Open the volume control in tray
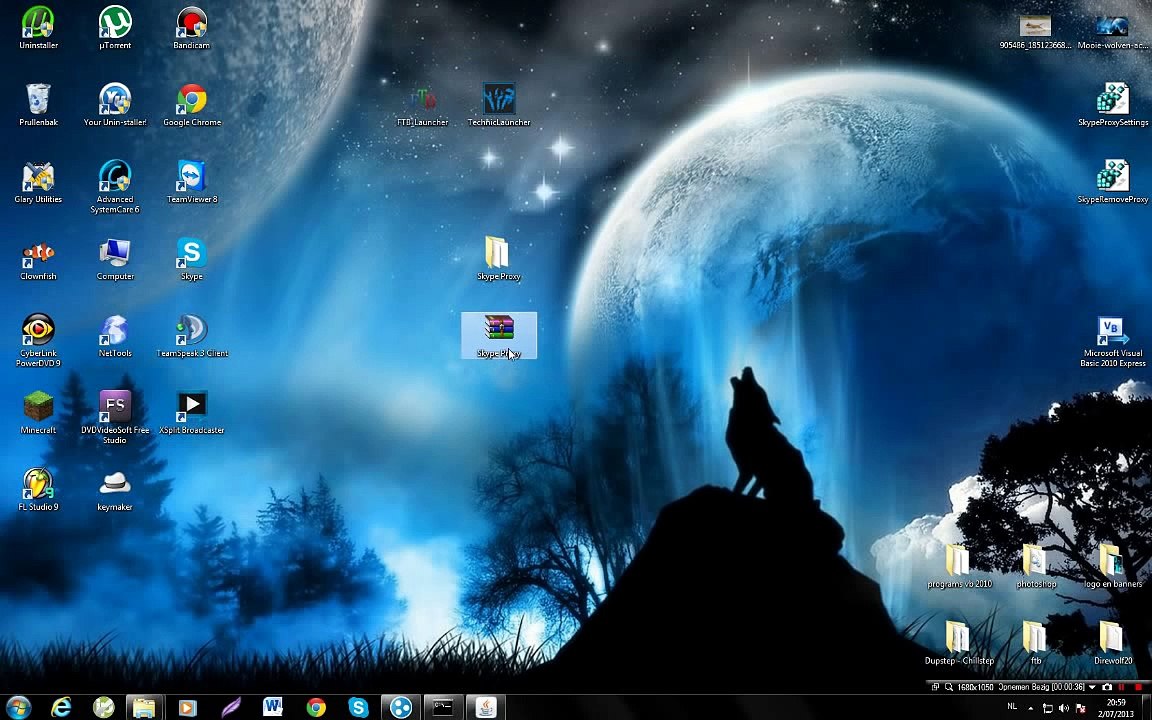 pyautogui.click(x=1064, y=708)
